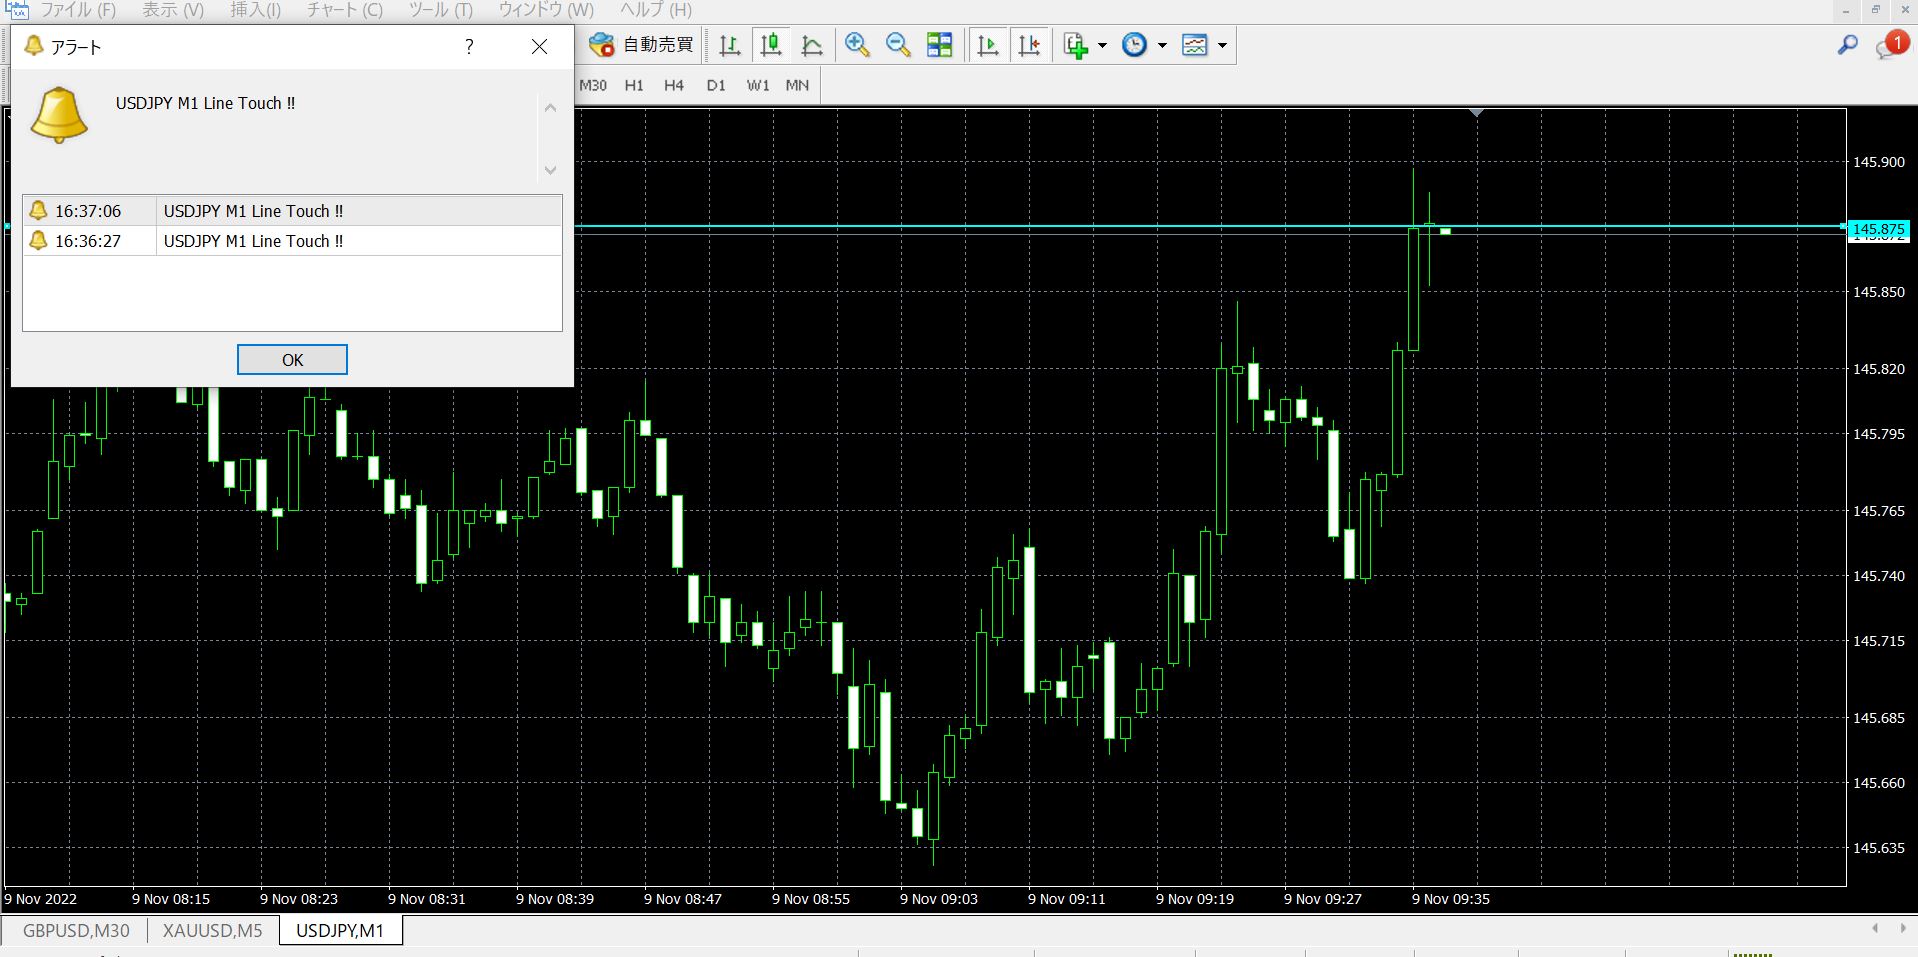
Task: Tile chart windows with grid icon
Action: [x=939, y=45]
